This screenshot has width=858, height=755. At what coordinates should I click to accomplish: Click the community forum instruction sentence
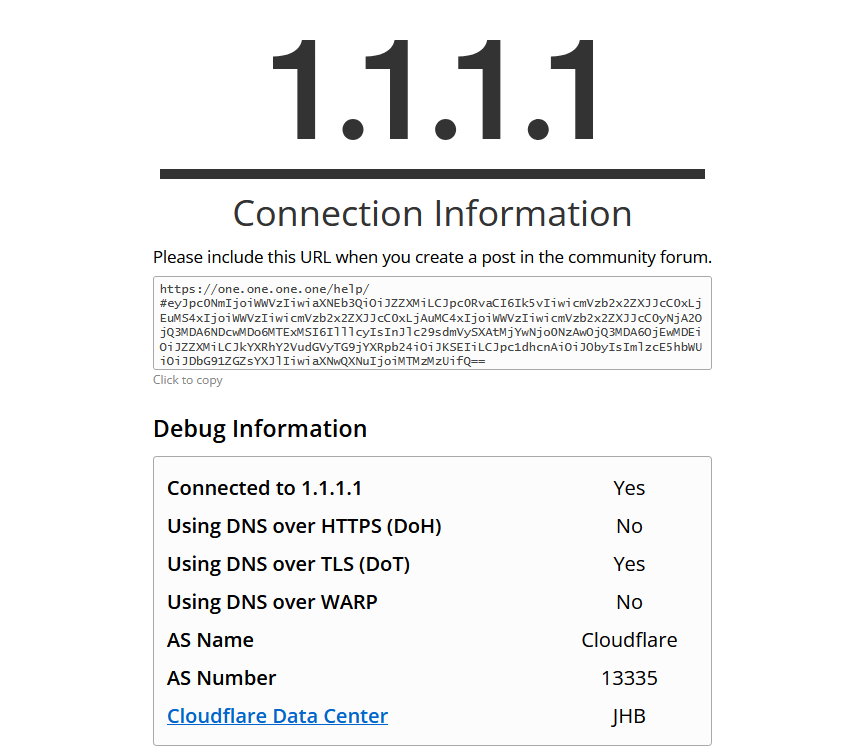coord(432,257)
